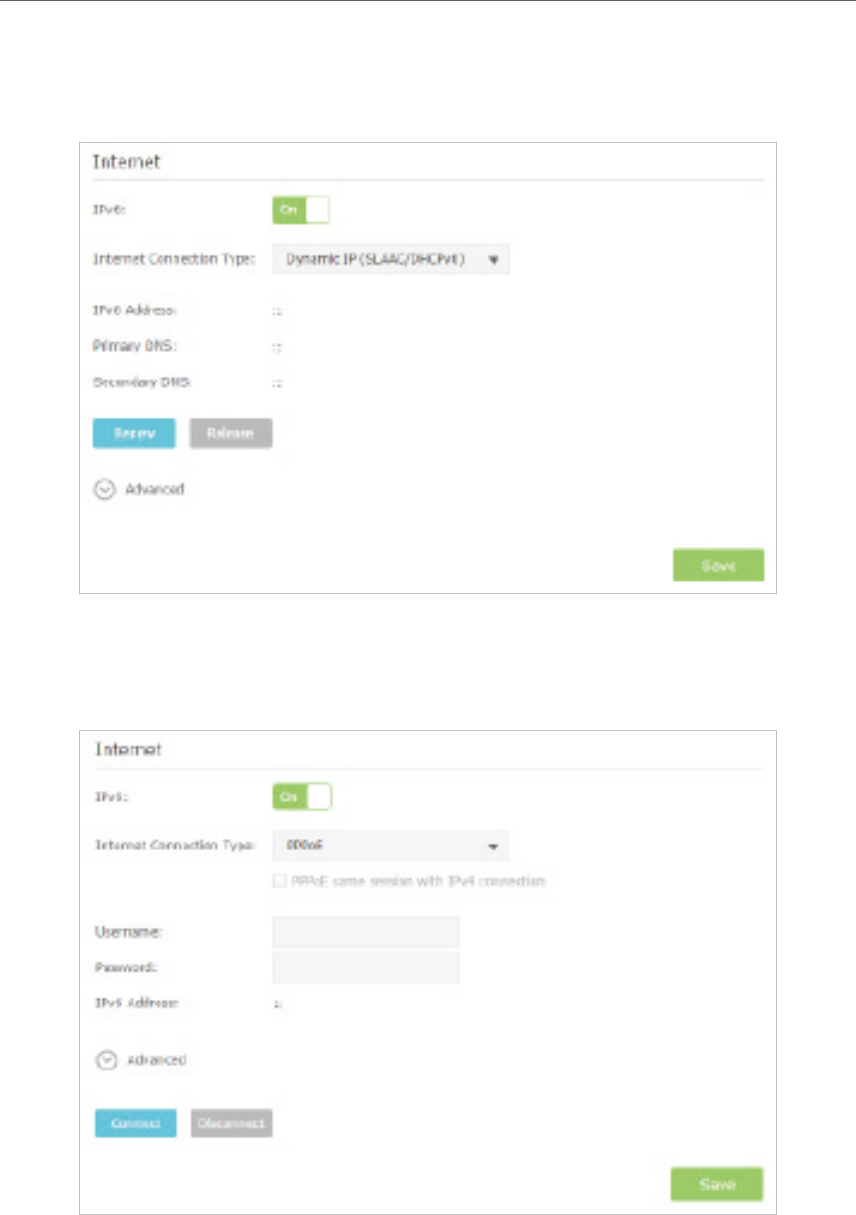The height and width of the screenshot is (1215, 856).
Task: Click the down arrow icon on PPPoE dropdown
Action: [x=493, y=847]
